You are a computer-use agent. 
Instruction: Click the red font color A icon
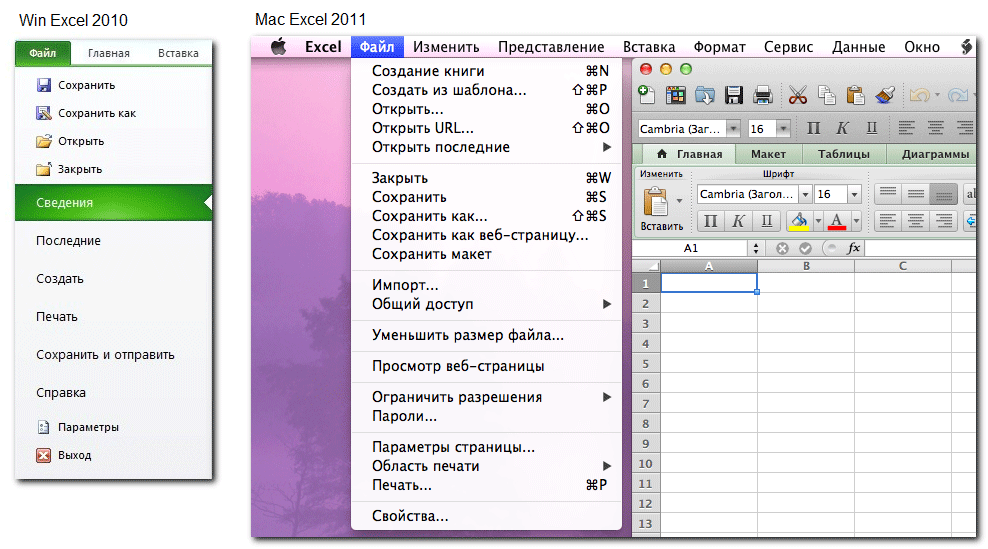pyautogui.click(x=837, y=221)
